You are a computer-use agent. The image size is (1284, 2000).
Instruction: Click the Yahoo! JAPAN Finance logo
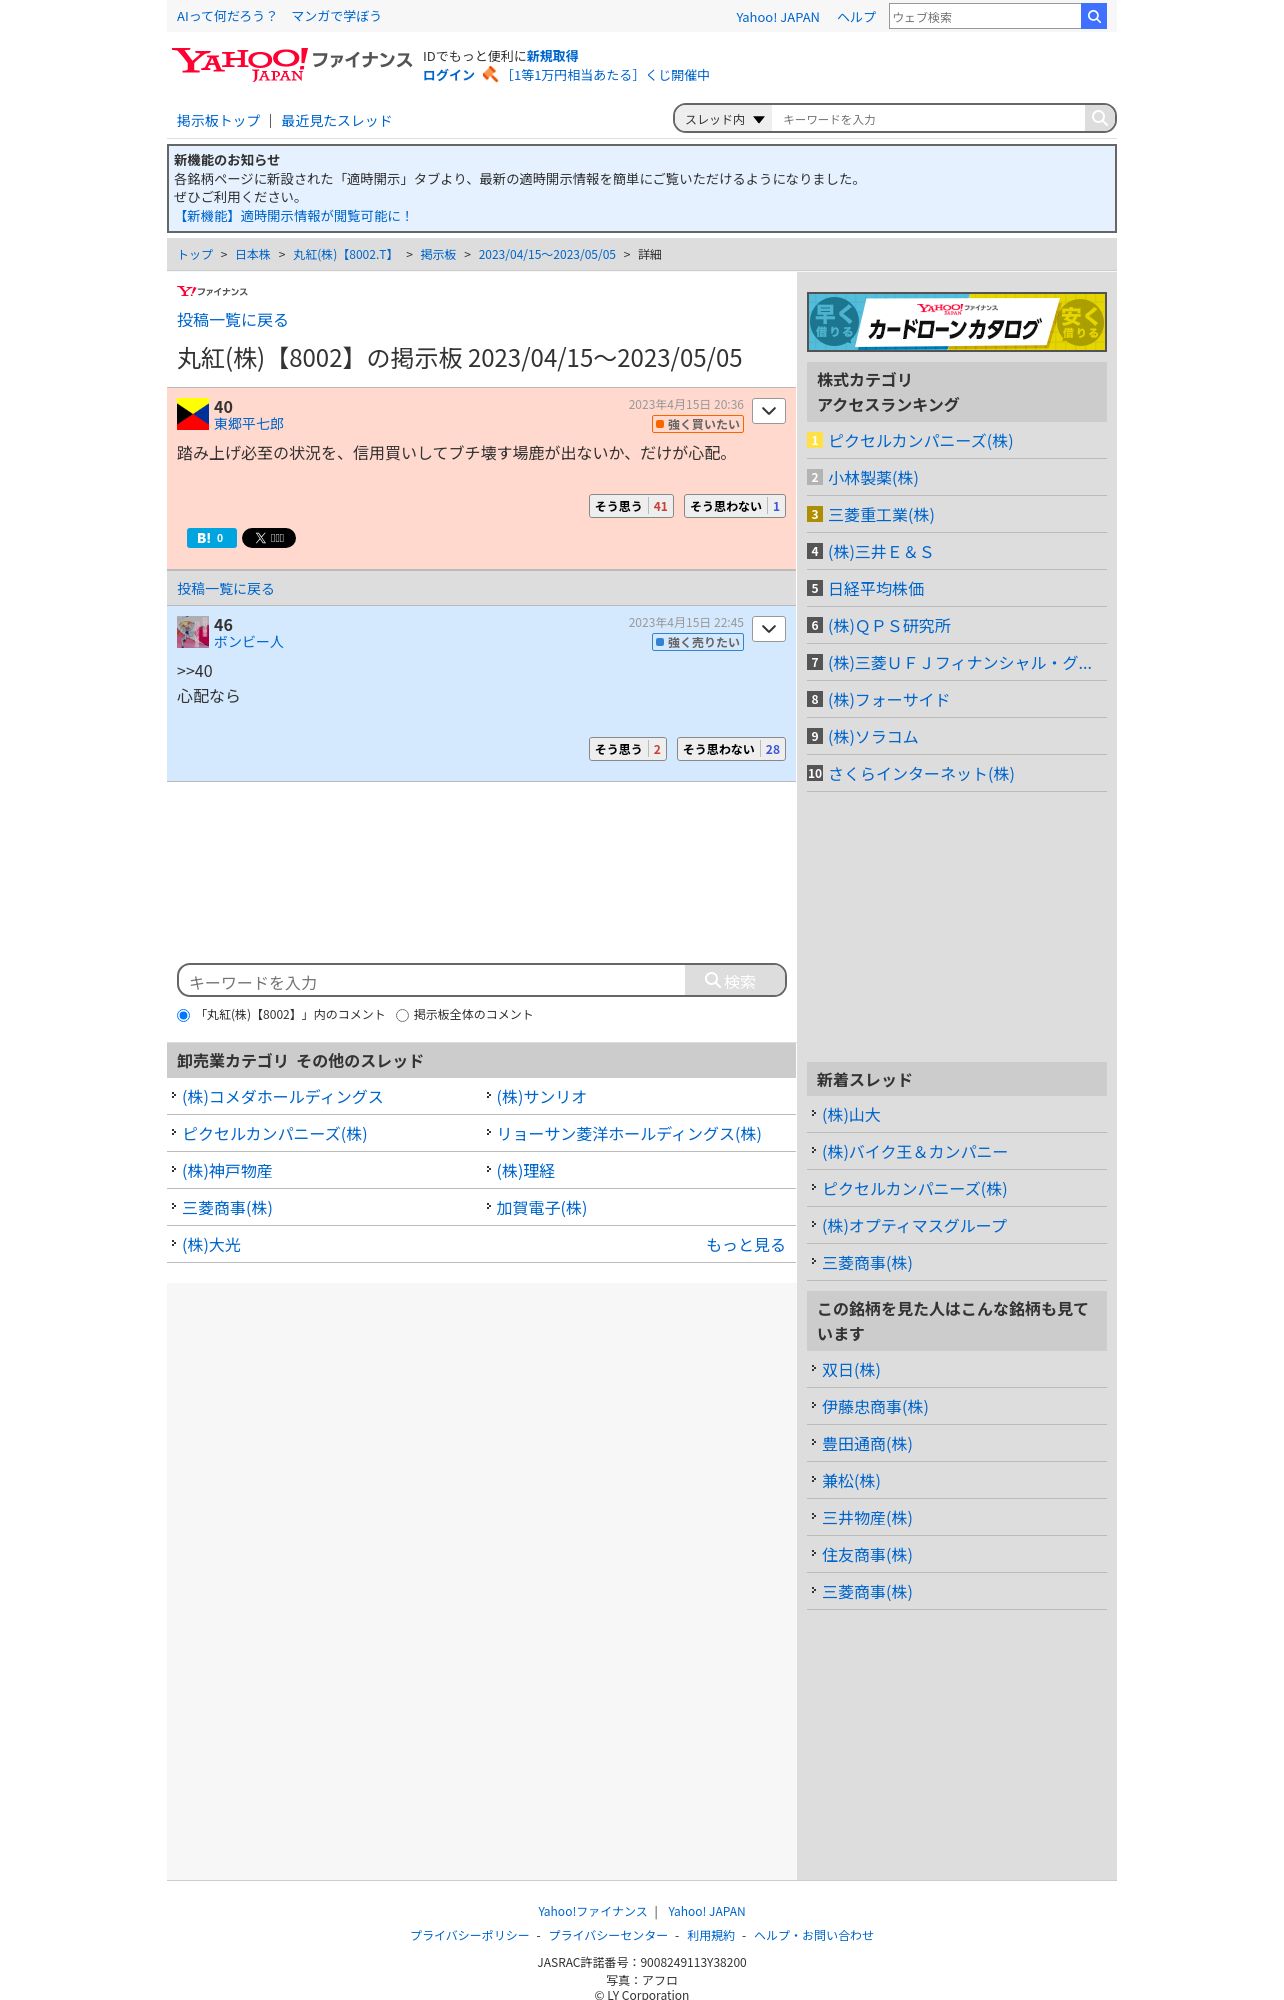point(291,65)
